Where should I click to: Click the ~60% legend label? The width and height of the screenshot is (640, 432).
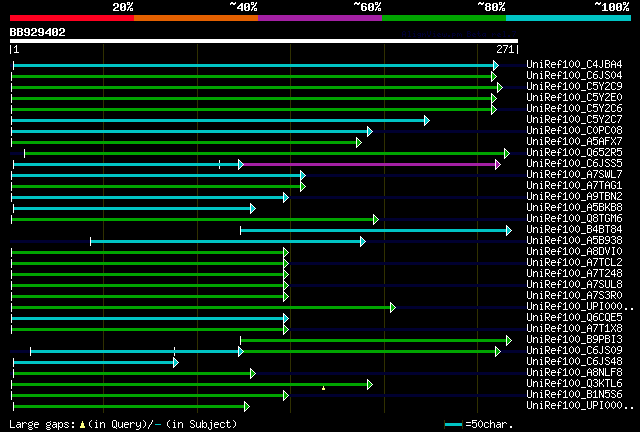point(367,7)
